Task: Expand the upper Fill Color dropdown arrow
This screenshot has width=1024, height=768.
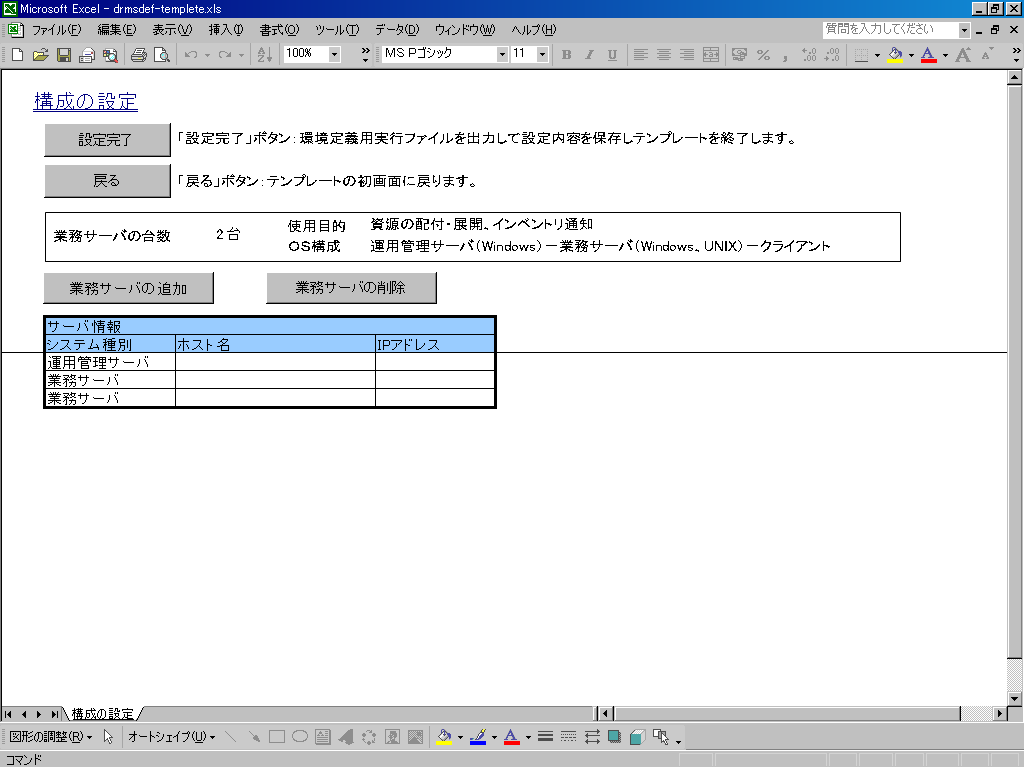Action: [x=911, y=55]
